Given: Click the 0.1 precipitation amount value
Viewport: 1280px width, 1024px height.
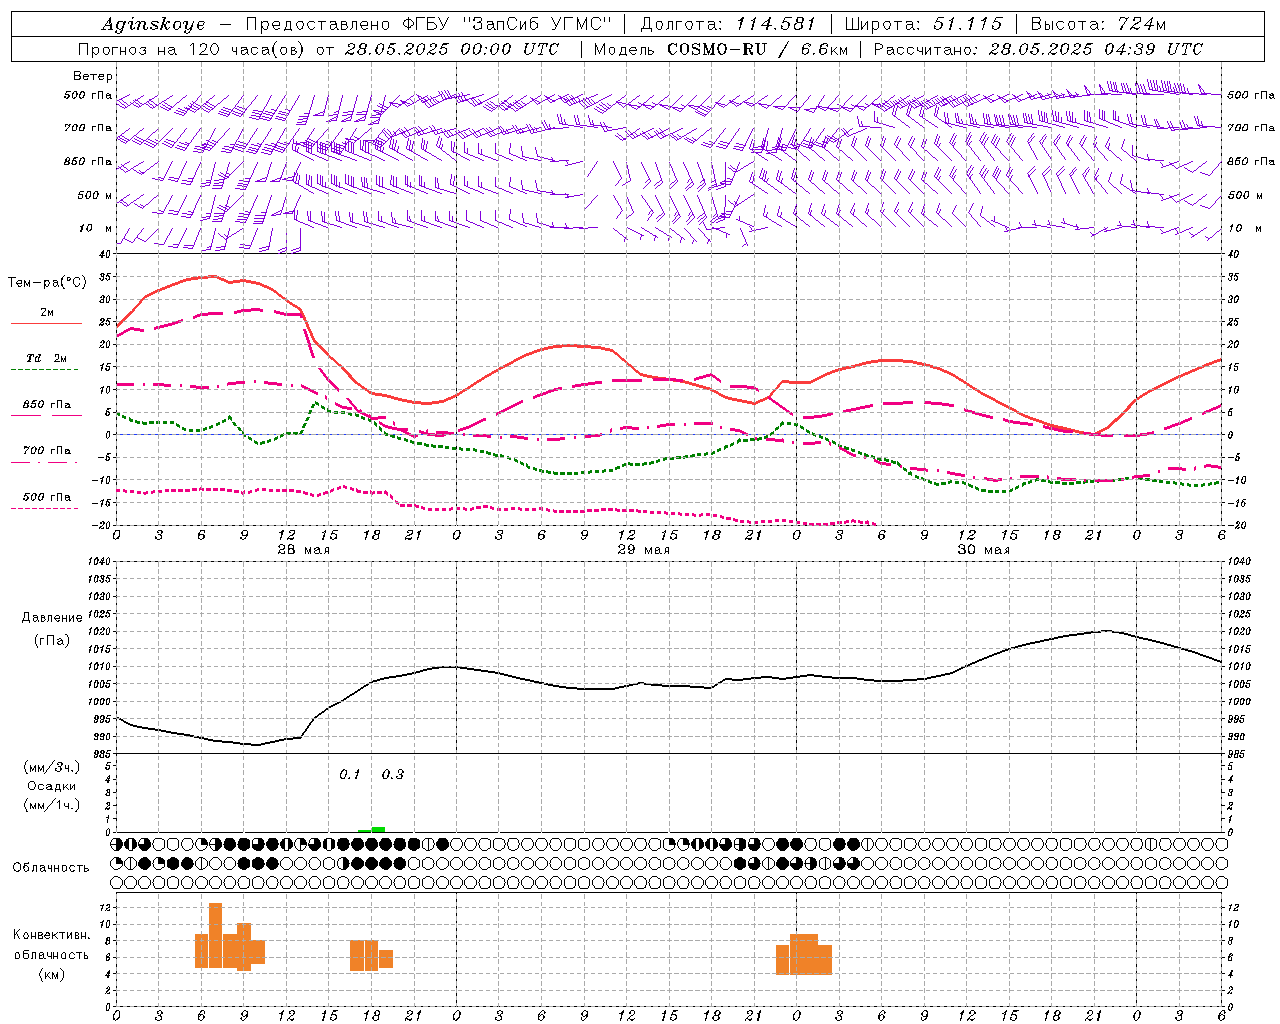Looking at the screenshot, I should click(350, 774).
